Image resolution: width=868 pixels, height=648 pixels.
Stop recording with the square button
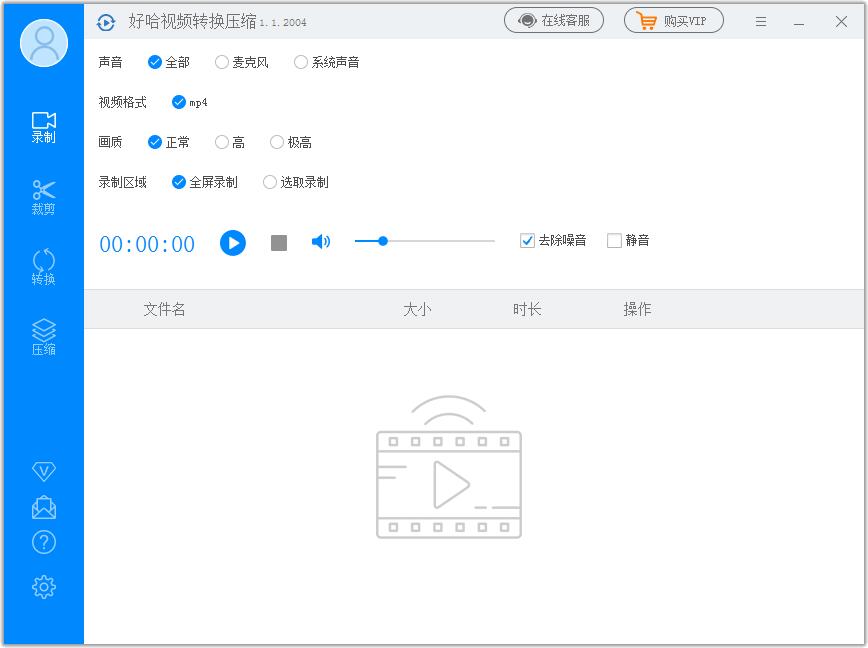279,243
